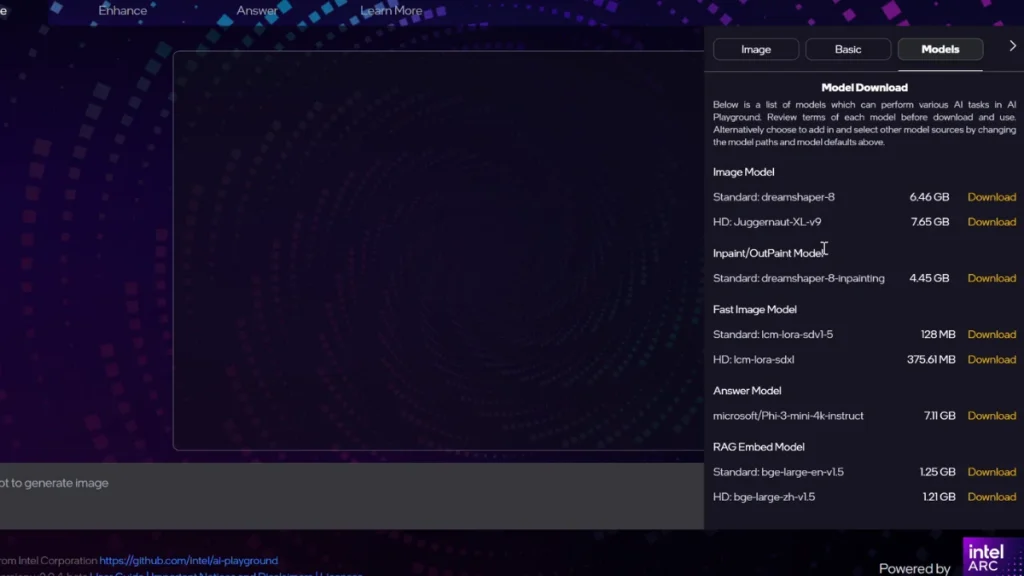Screen dimensions: 1024x576
Task: Click the Intel ARC logo
Action: [993, 556]
